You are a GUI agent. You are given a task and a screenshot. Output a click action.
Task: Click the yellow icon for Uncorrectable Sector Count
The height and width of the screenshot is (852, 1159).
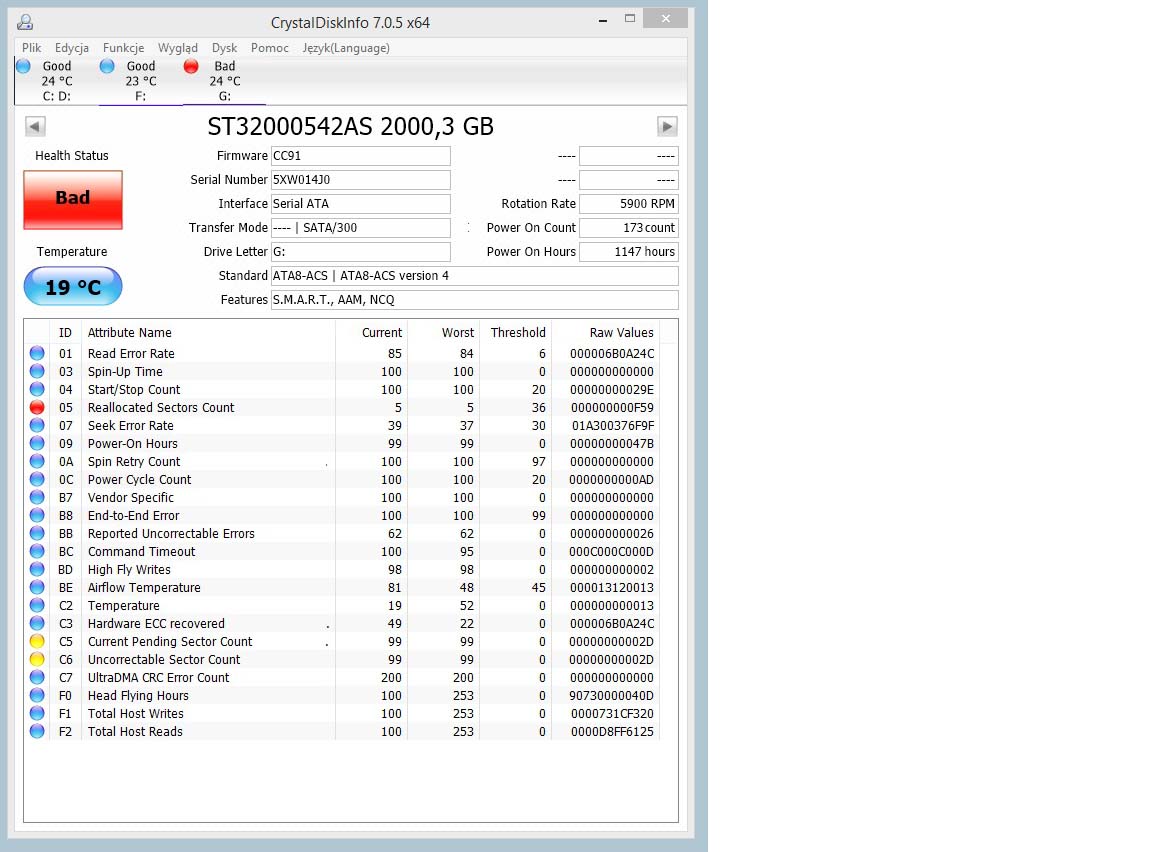click(37, 659)
